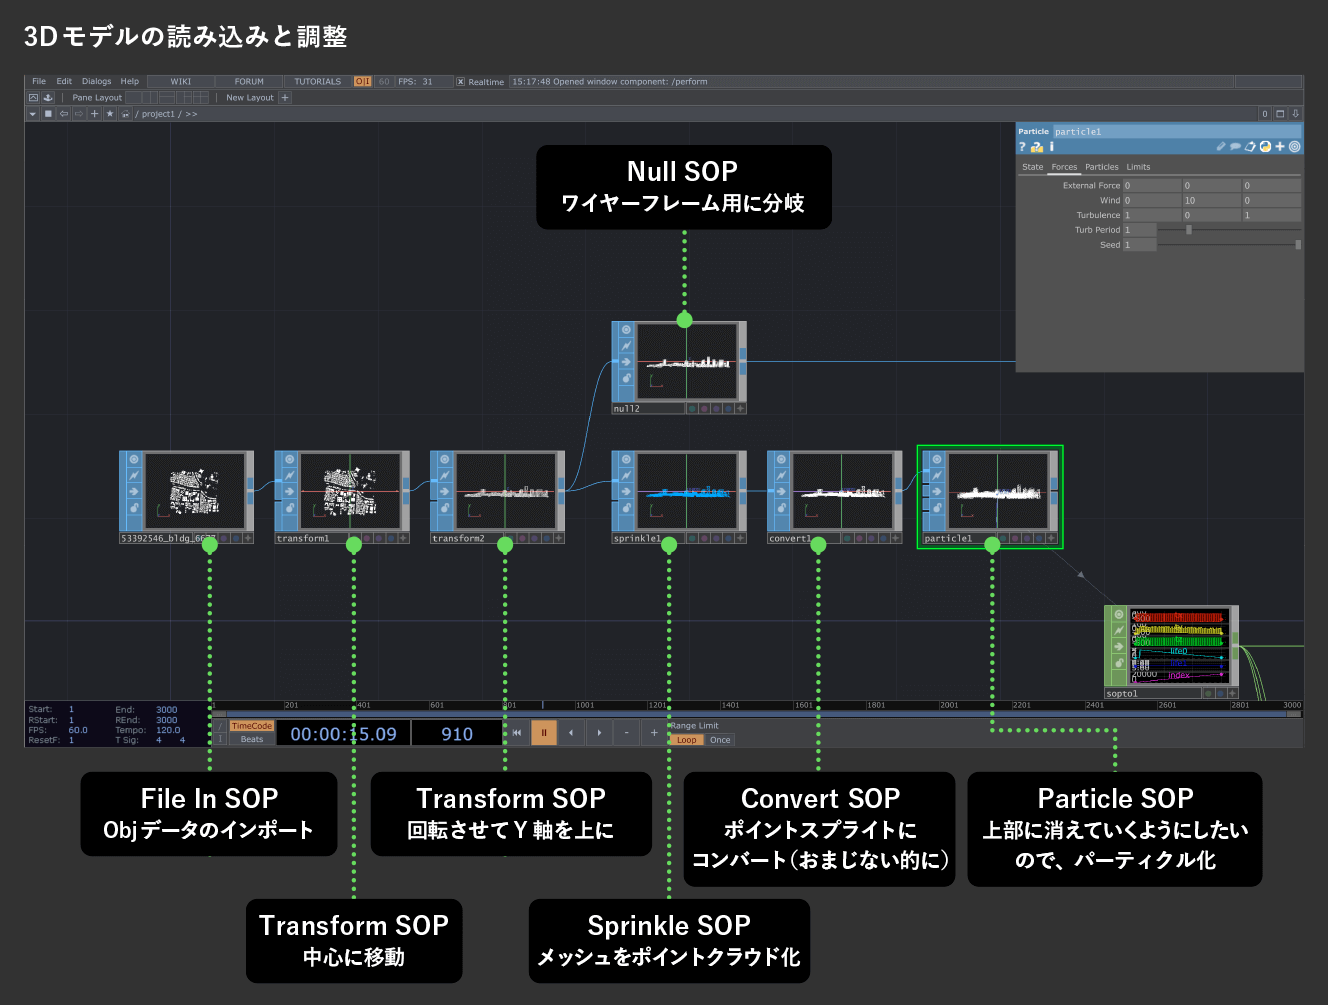Click the square stop icon in the path bar
Screen dimensions: 1328x1005
[48, 114]
